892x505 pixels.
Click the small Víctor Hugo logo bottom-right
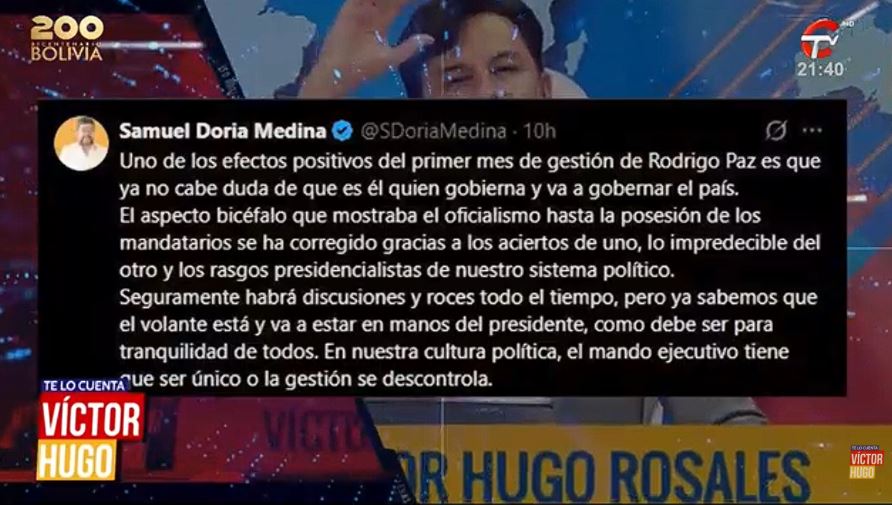click(866, 462)
